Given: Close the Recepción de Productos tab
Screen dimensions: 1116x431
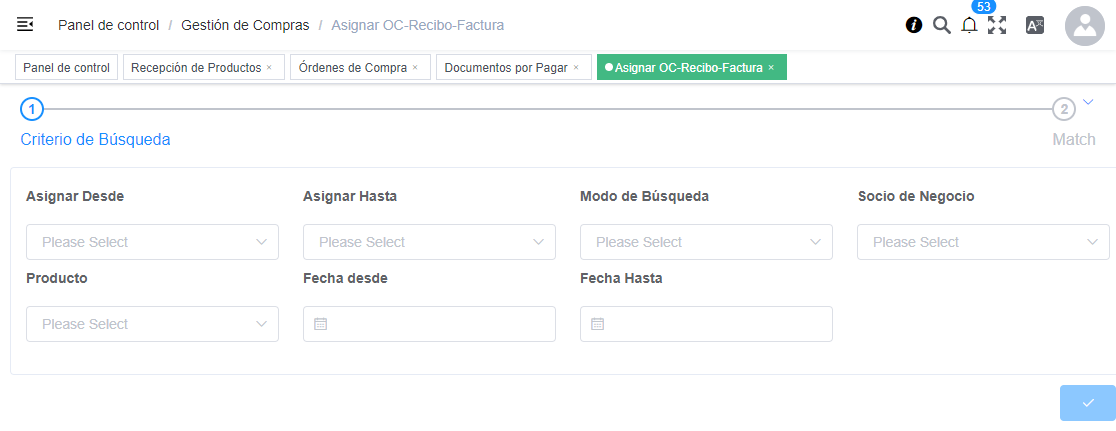Looking at the screenshot, I should (269, 68).
